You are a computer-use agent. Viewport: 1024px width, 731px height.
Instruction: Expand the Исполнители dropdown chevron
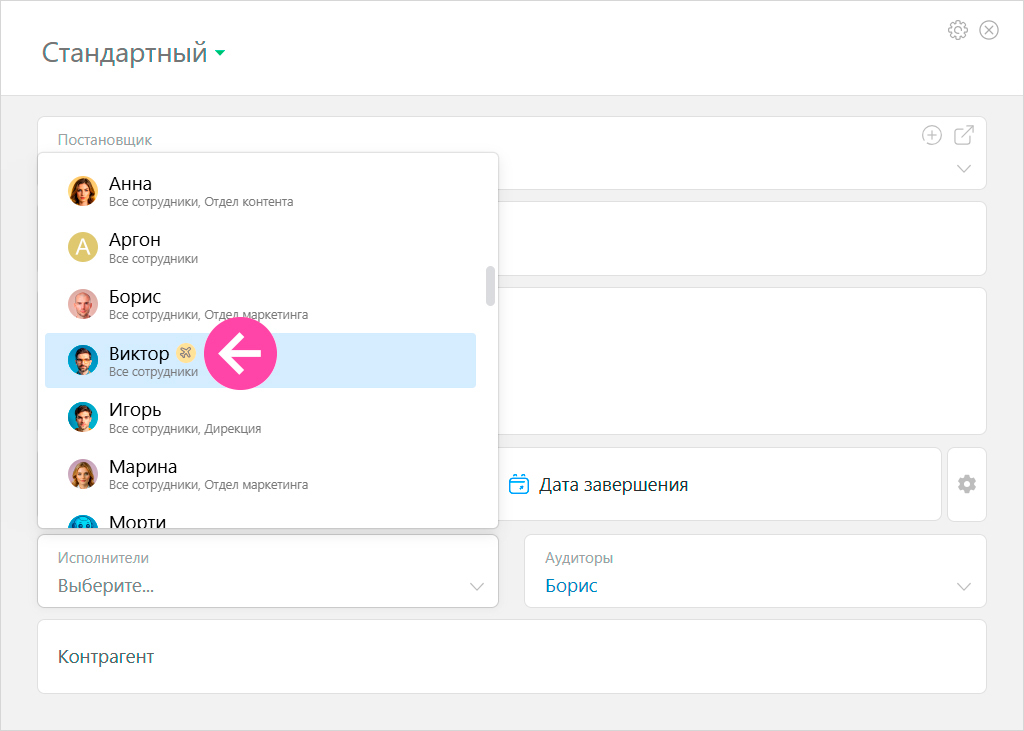477,587
